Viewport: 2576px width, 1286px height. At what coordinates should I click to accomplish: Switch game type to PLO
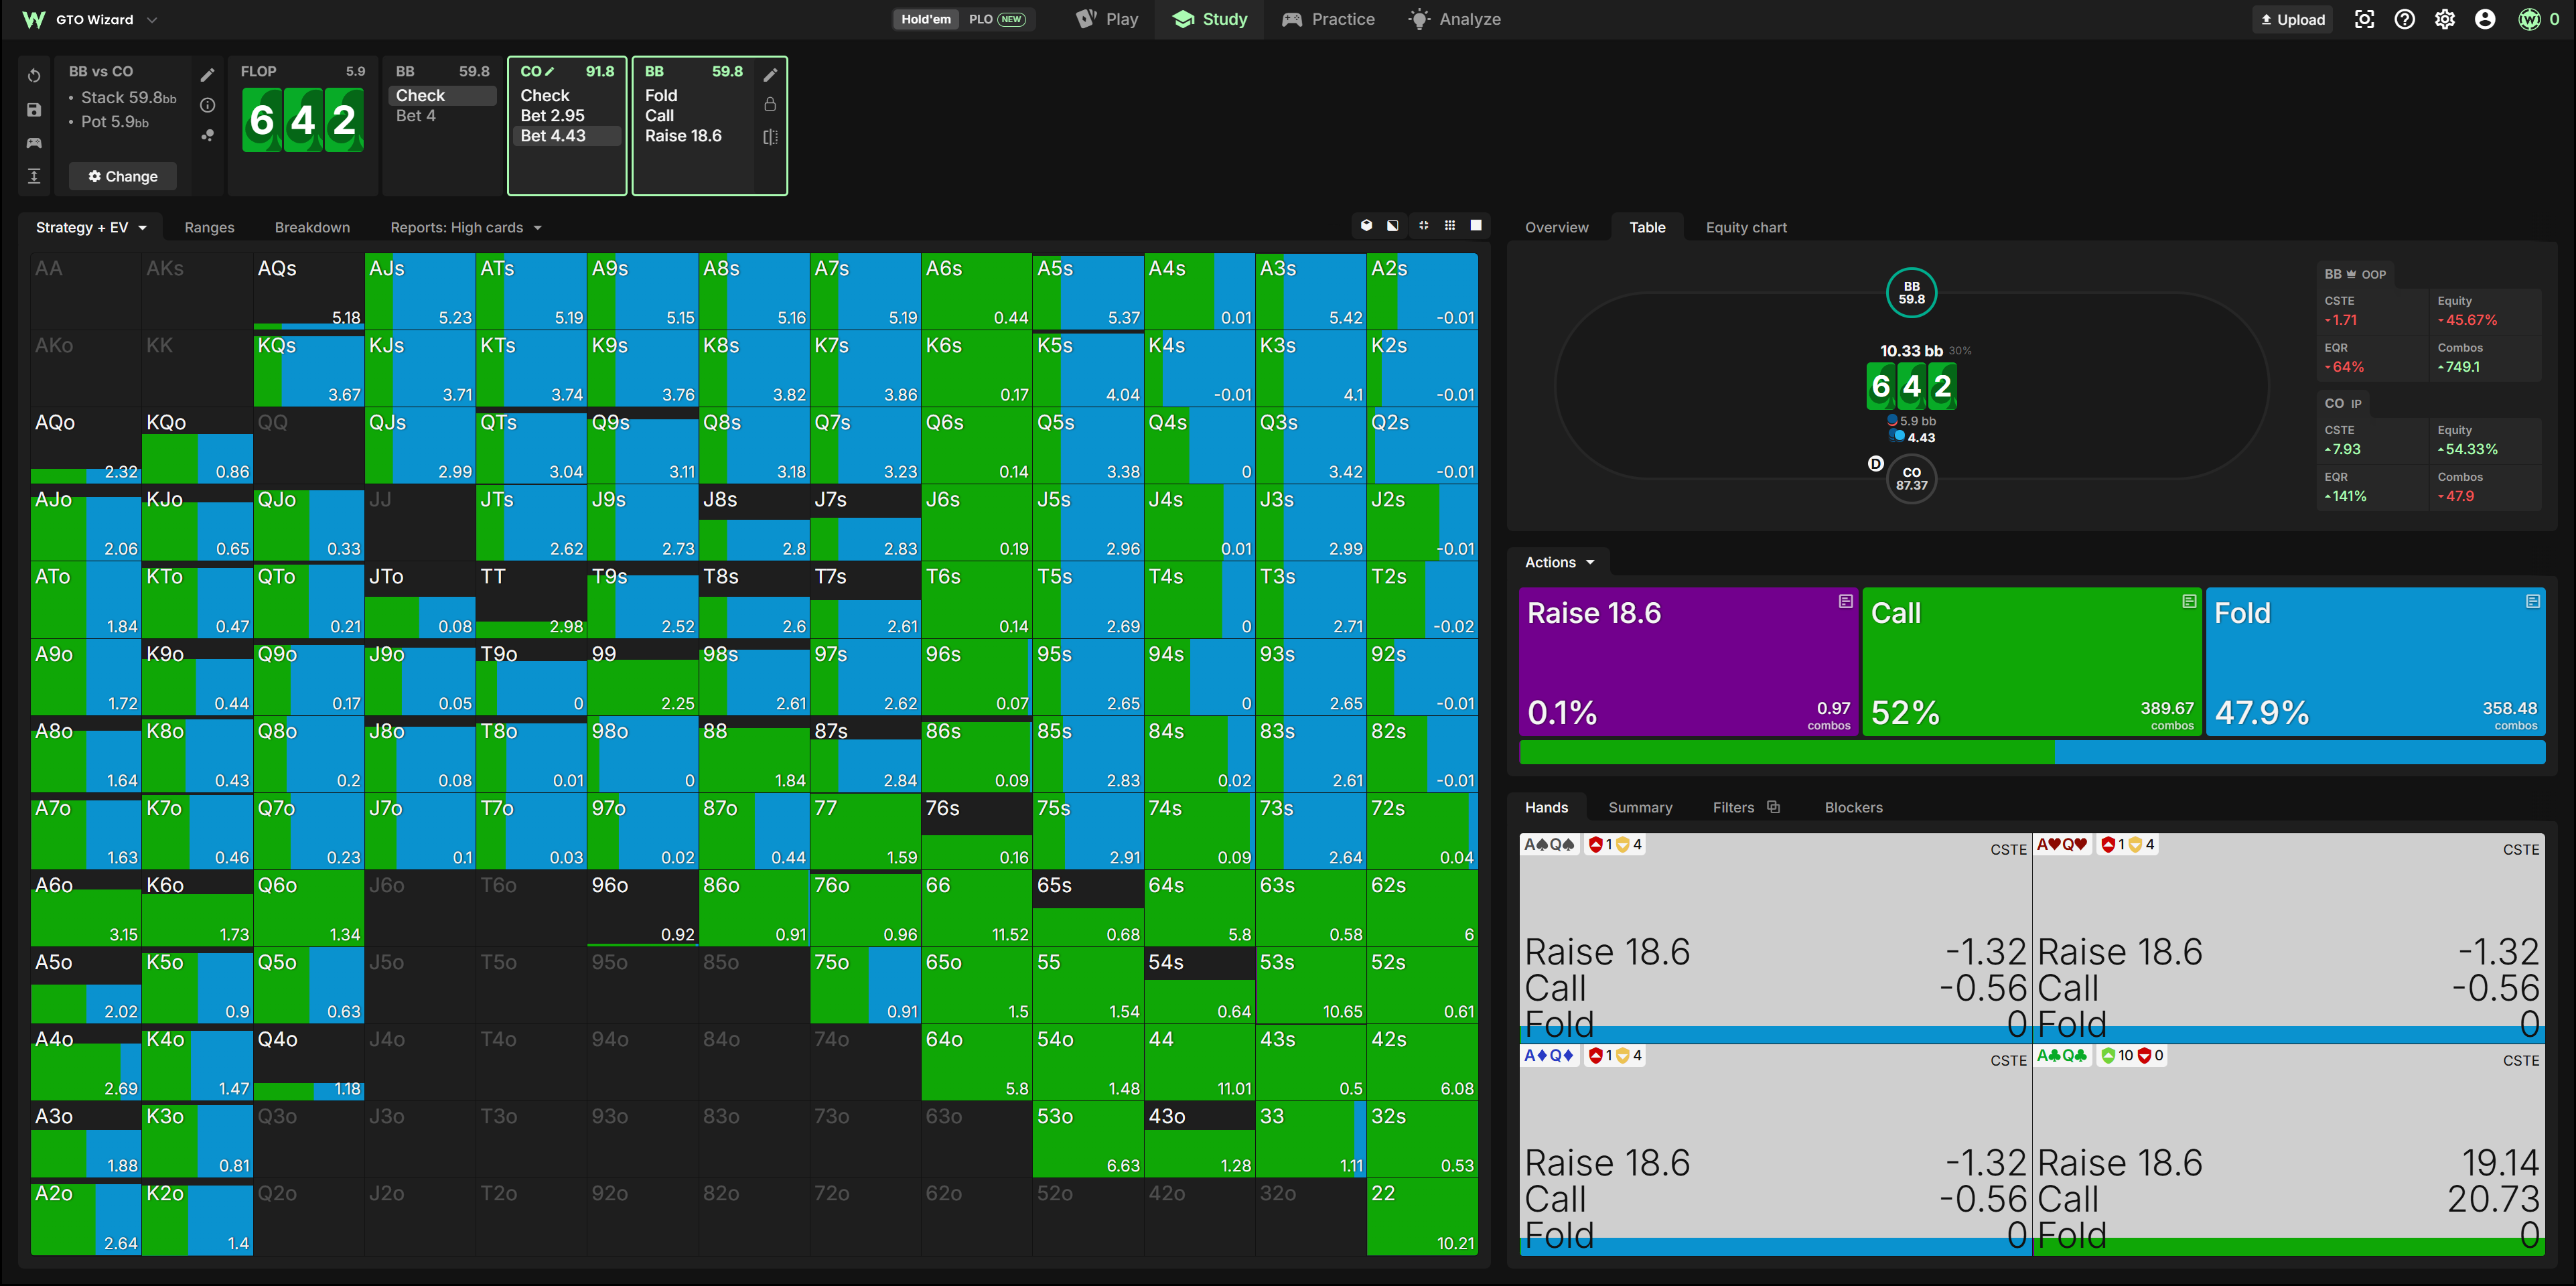[997, 19]
